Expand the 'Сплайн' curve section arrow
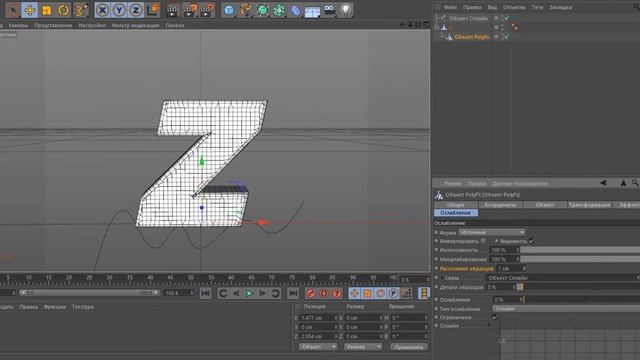This screenshot has width=640, height=360. click(x=489, y=325)
